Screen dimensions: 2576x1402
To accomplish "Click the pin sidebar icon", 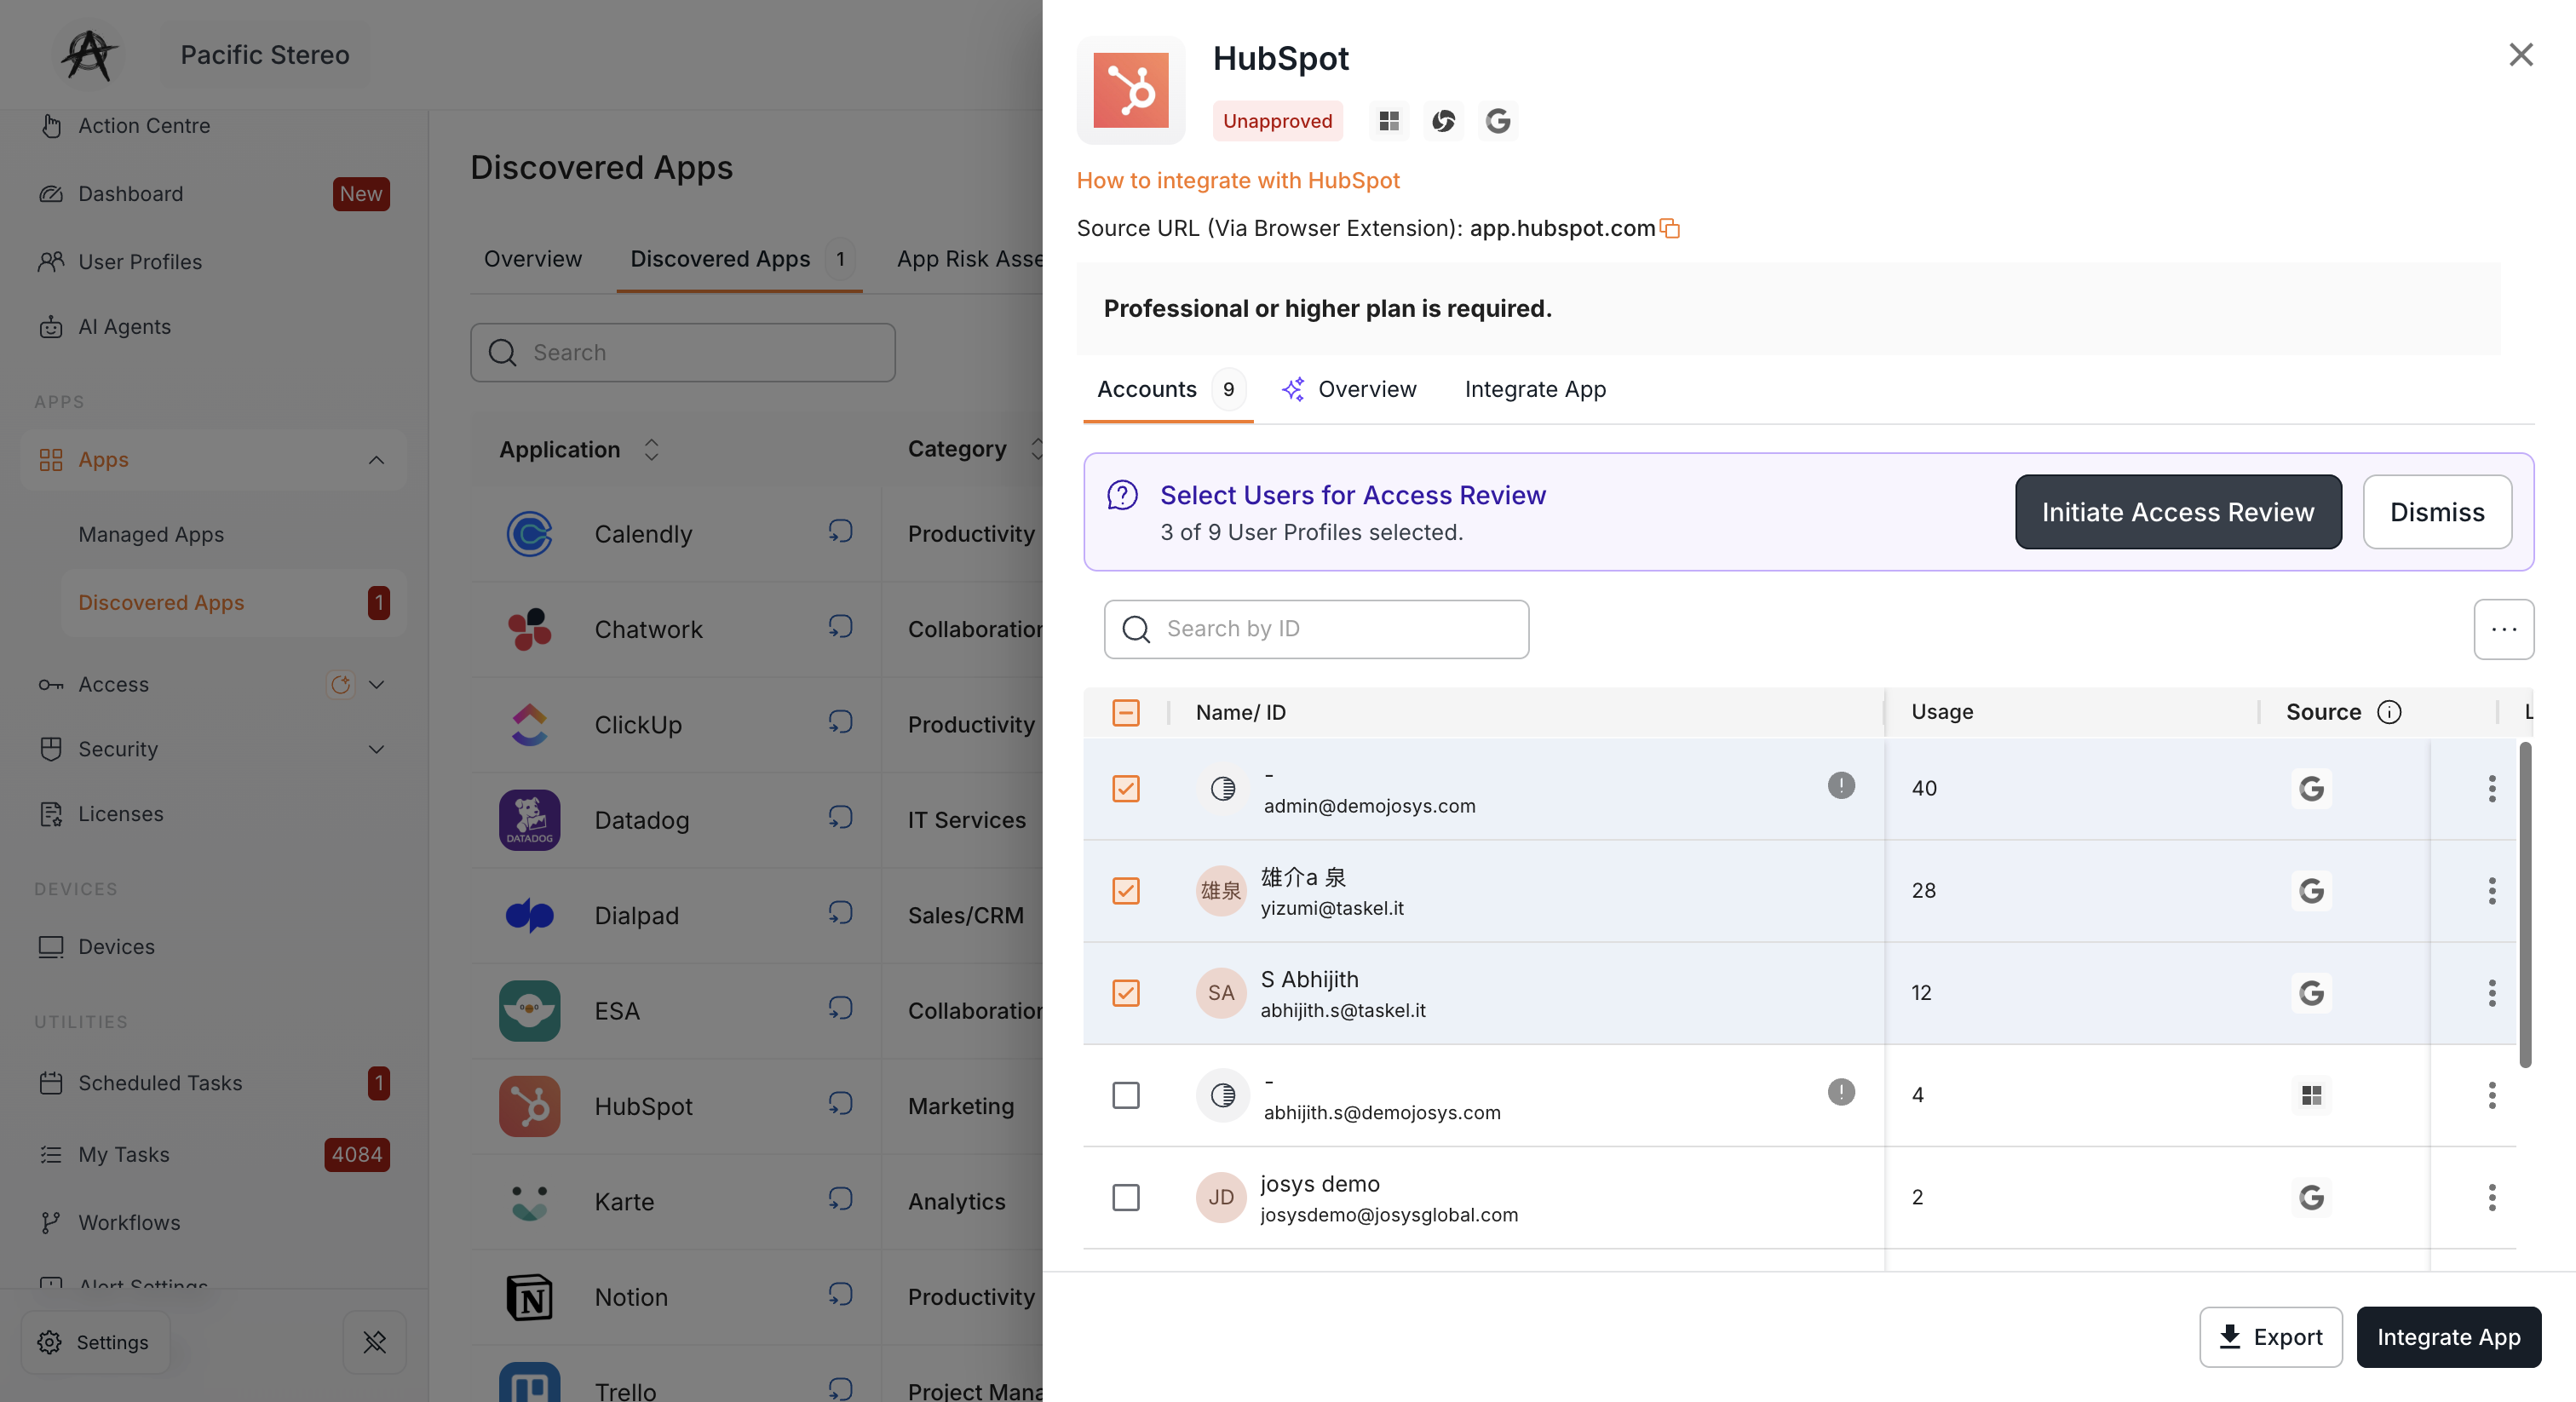I will click(375, 1342).
